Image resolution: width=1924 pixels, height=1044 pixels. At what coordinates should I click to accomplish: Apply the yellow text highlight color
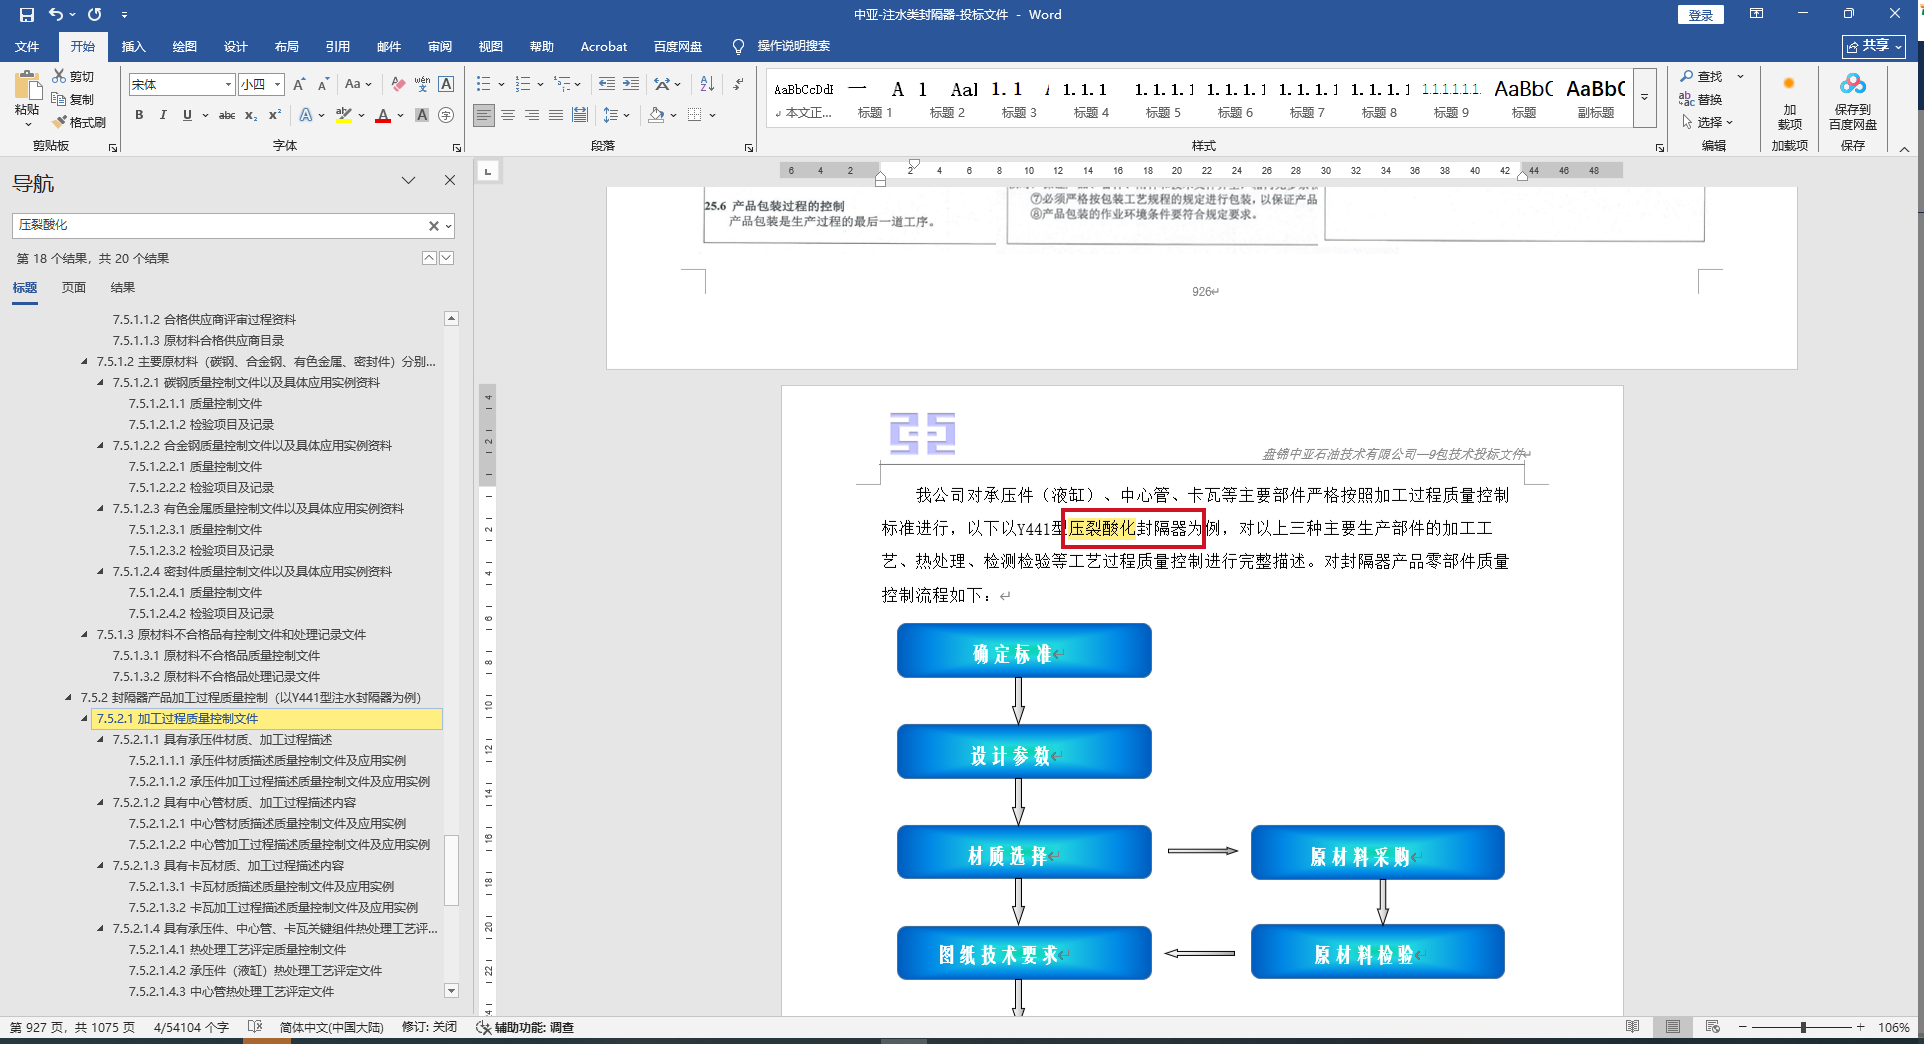coord(344,115)
